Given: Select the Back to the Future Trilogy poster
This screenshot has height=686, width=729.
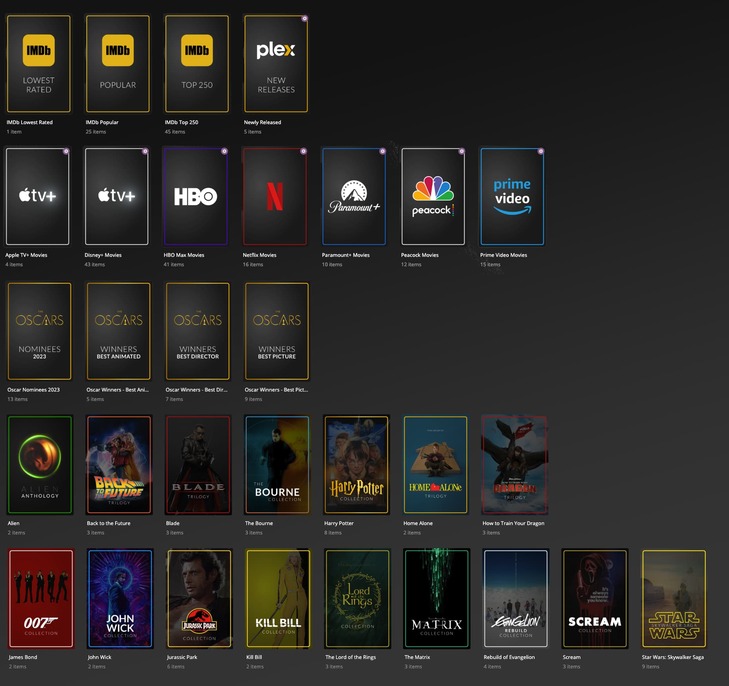Looking at the screenshot, I should [119, 465].
